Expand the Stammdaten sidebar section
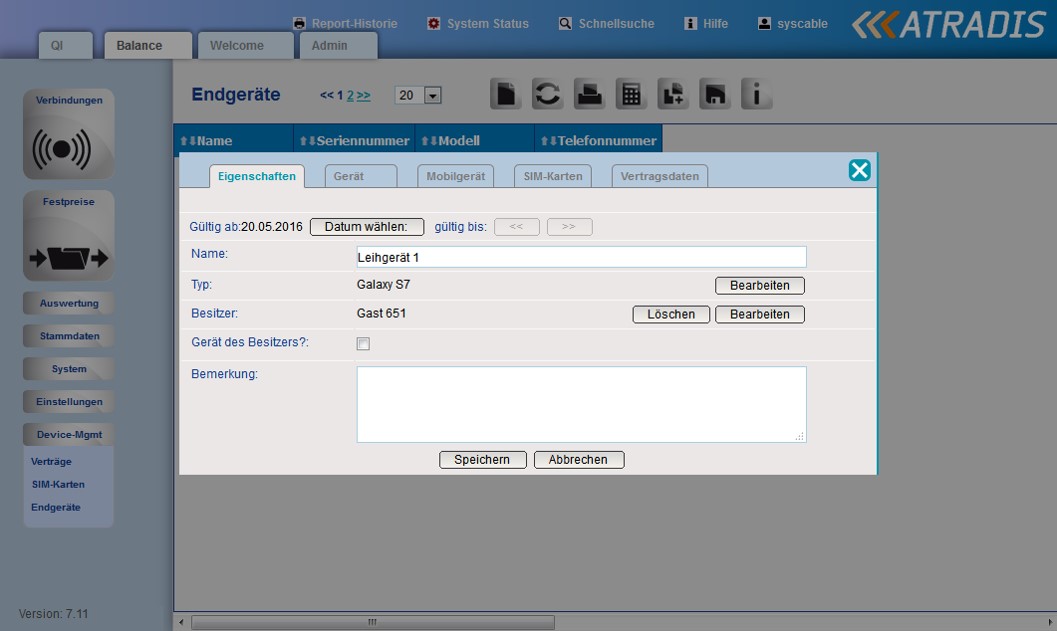This screenshot has height=631, width=1057. coord(69,336)
